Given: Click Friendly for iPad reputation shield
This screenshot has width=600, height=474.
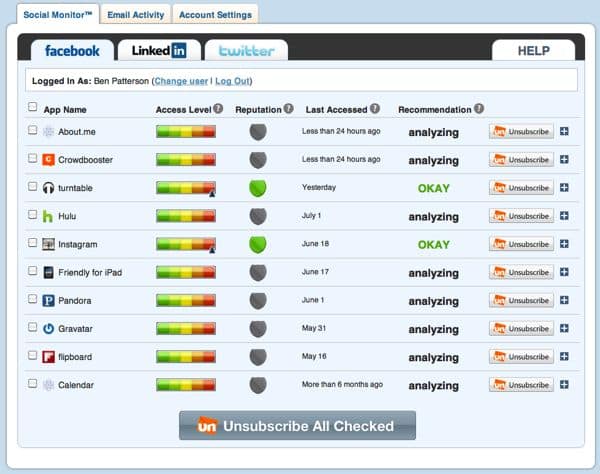Looking at the screenshot, I should [x=258, y=273].
